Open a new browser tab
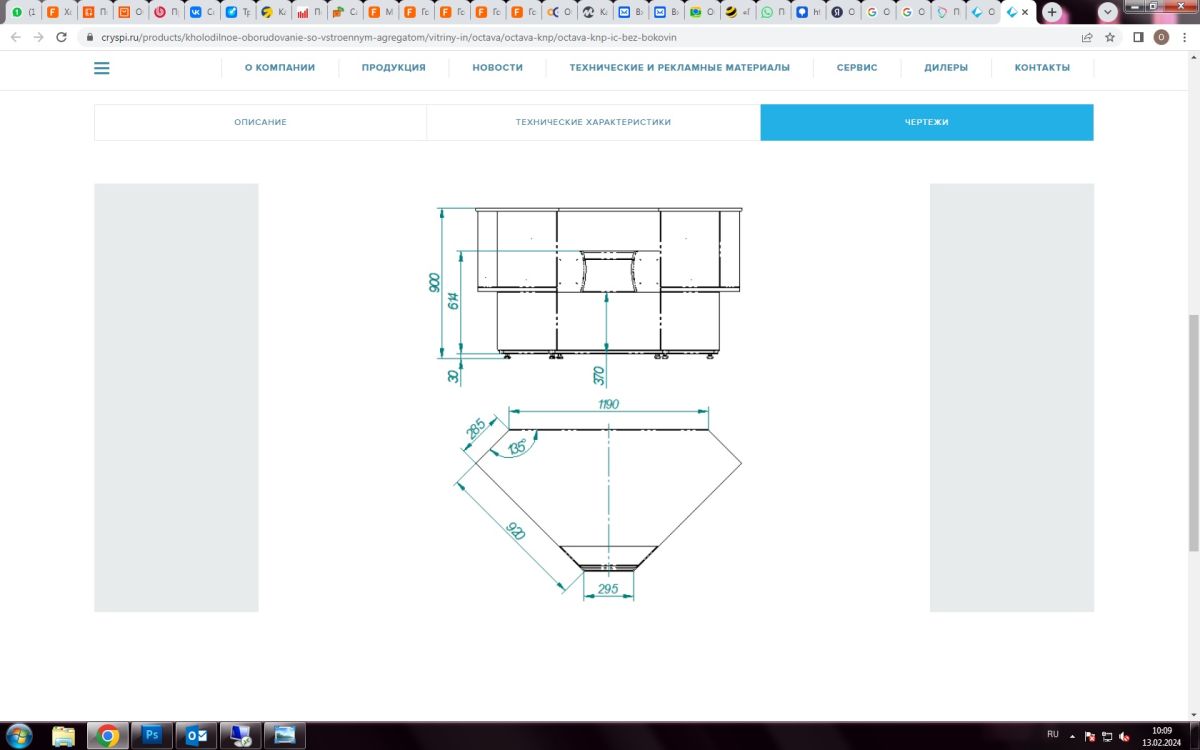This screenshot has height=750, width=1200. tap(1052, 12)
